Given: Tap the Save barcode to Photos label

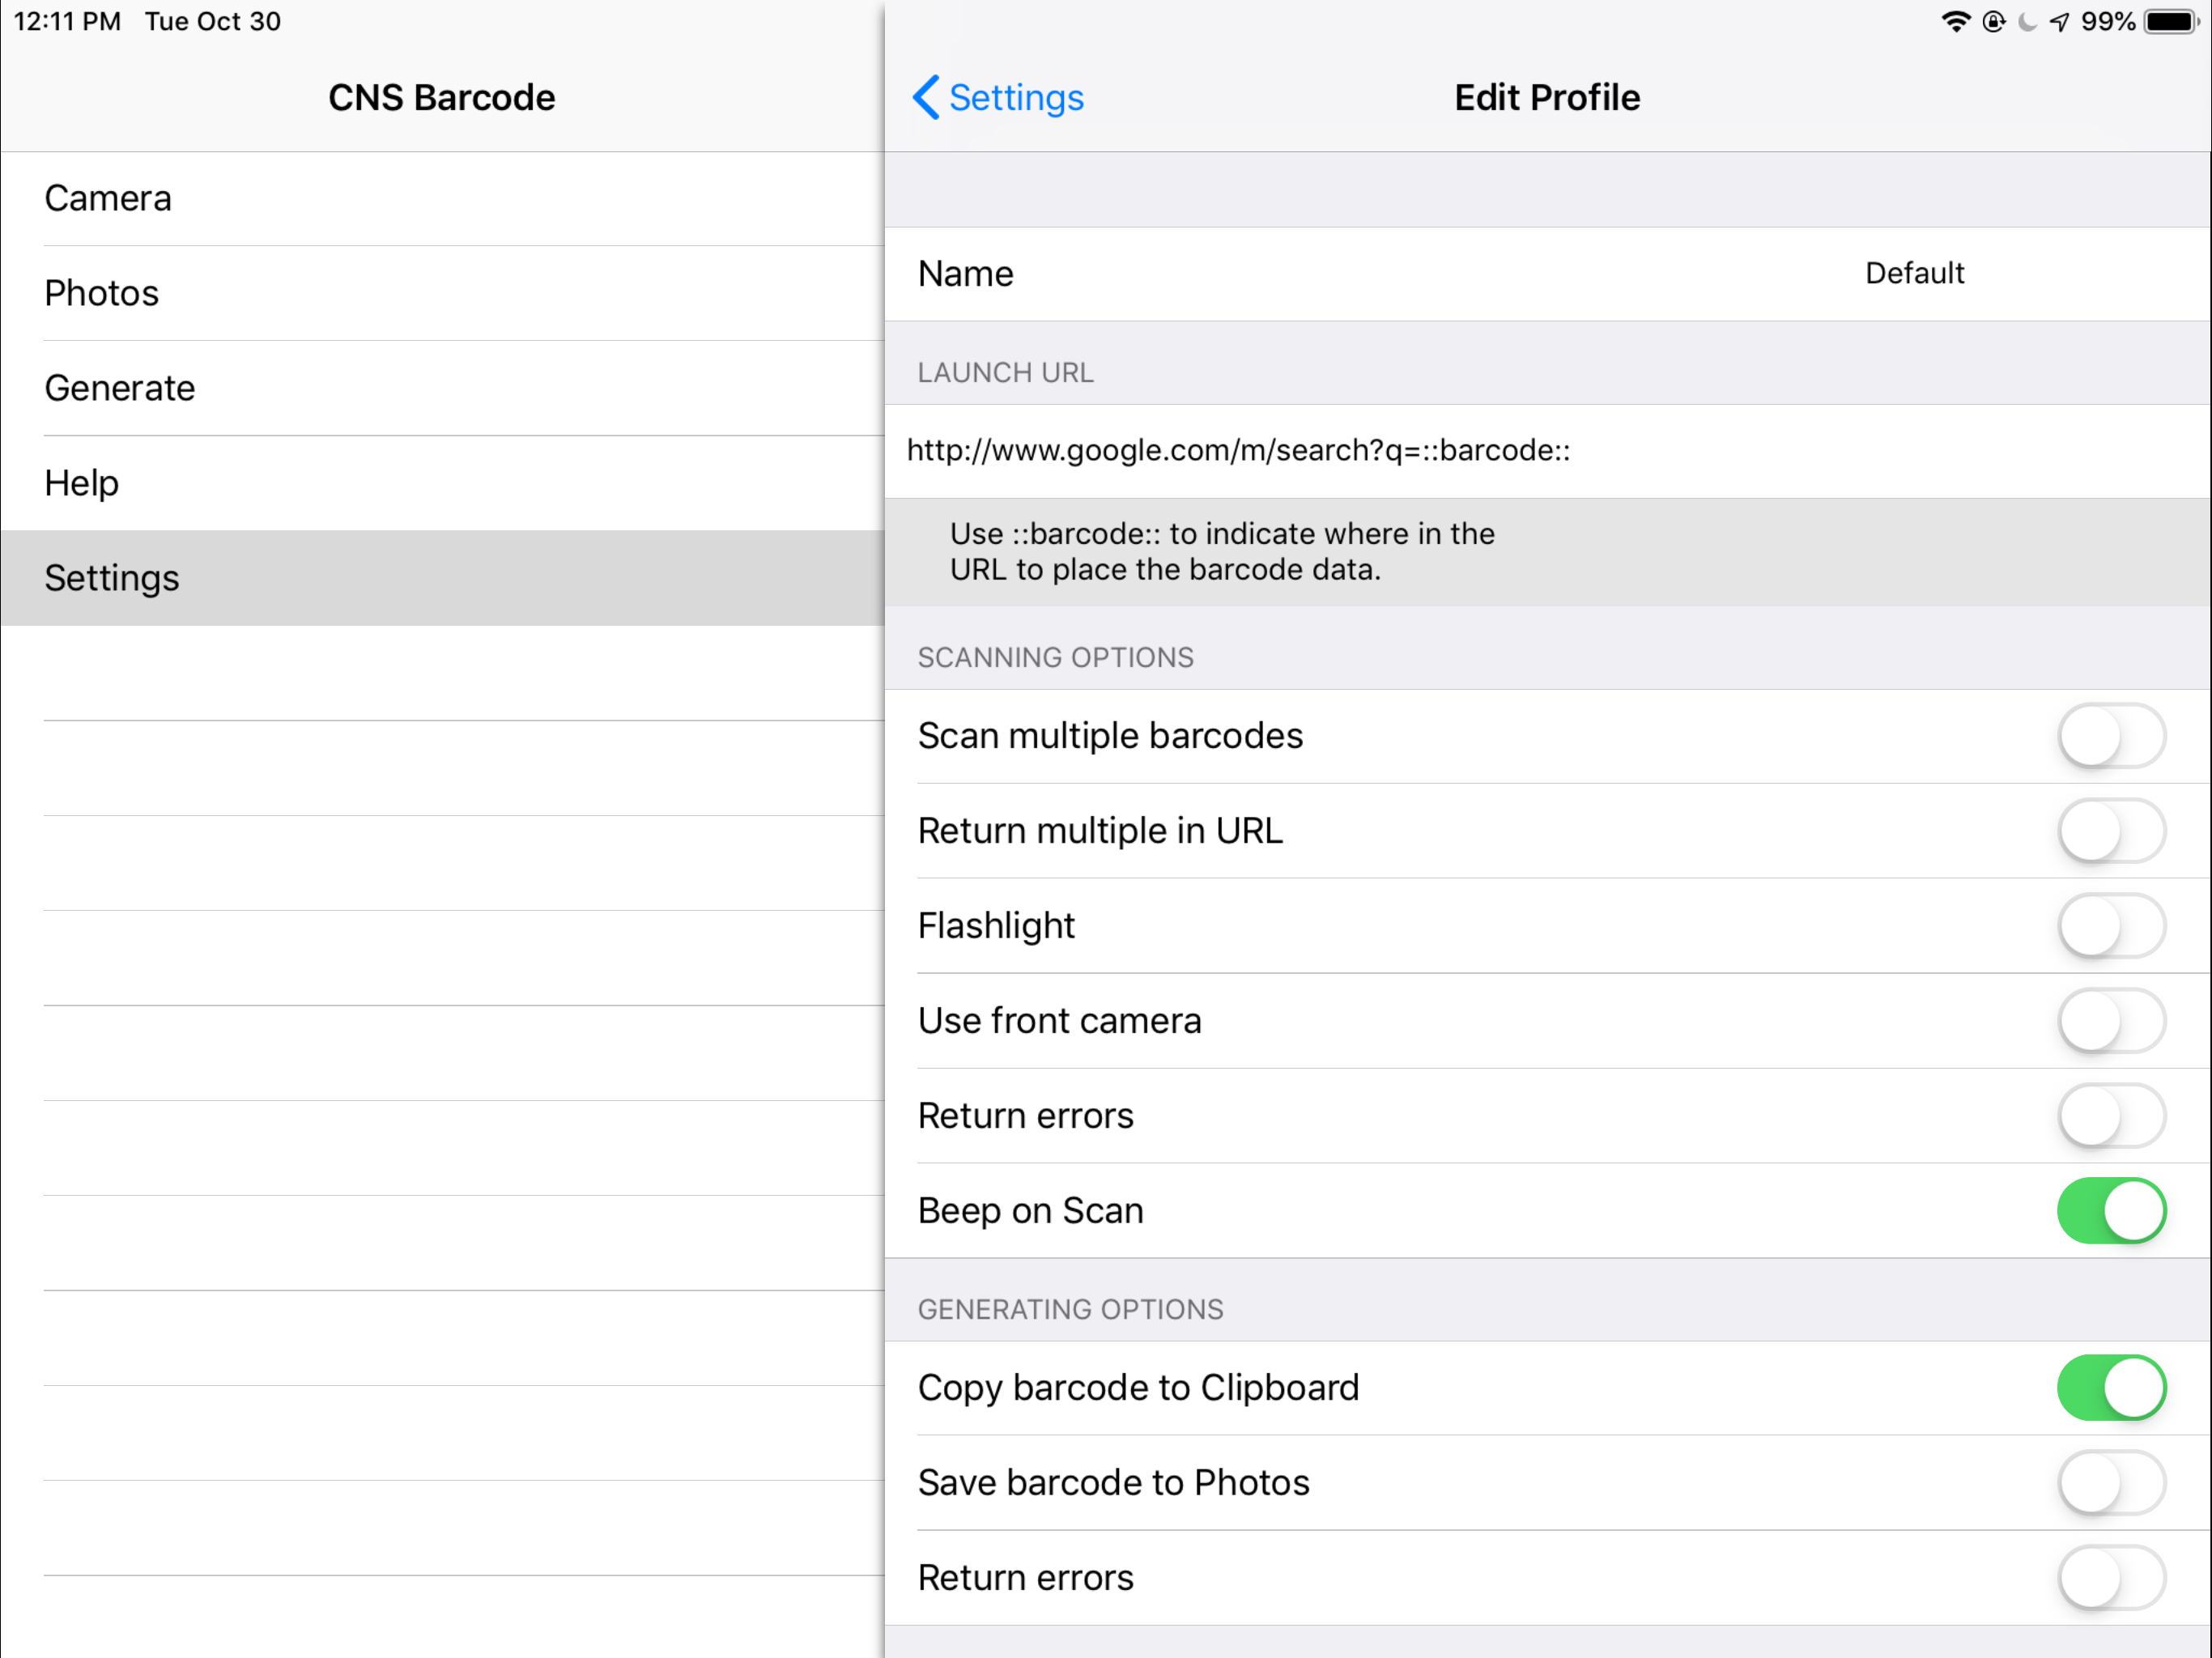Looking at the screenshot, I should (1114, 1483).
